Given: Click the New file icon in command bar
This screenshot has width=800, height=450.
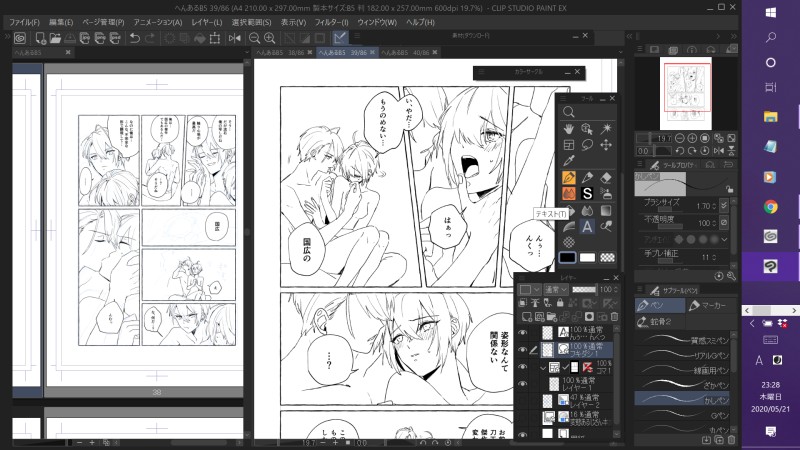Looking at the screenshot, I should 40,38.
